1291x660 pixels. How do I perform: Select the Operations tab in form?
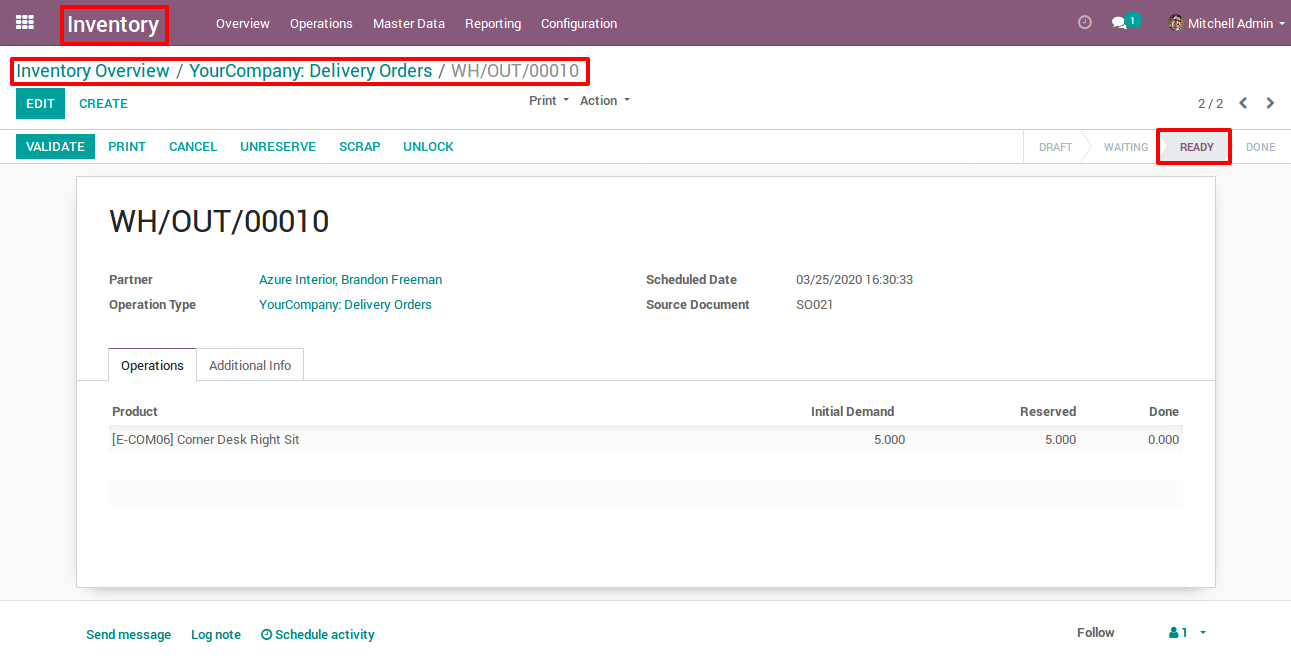click(152, 365)
